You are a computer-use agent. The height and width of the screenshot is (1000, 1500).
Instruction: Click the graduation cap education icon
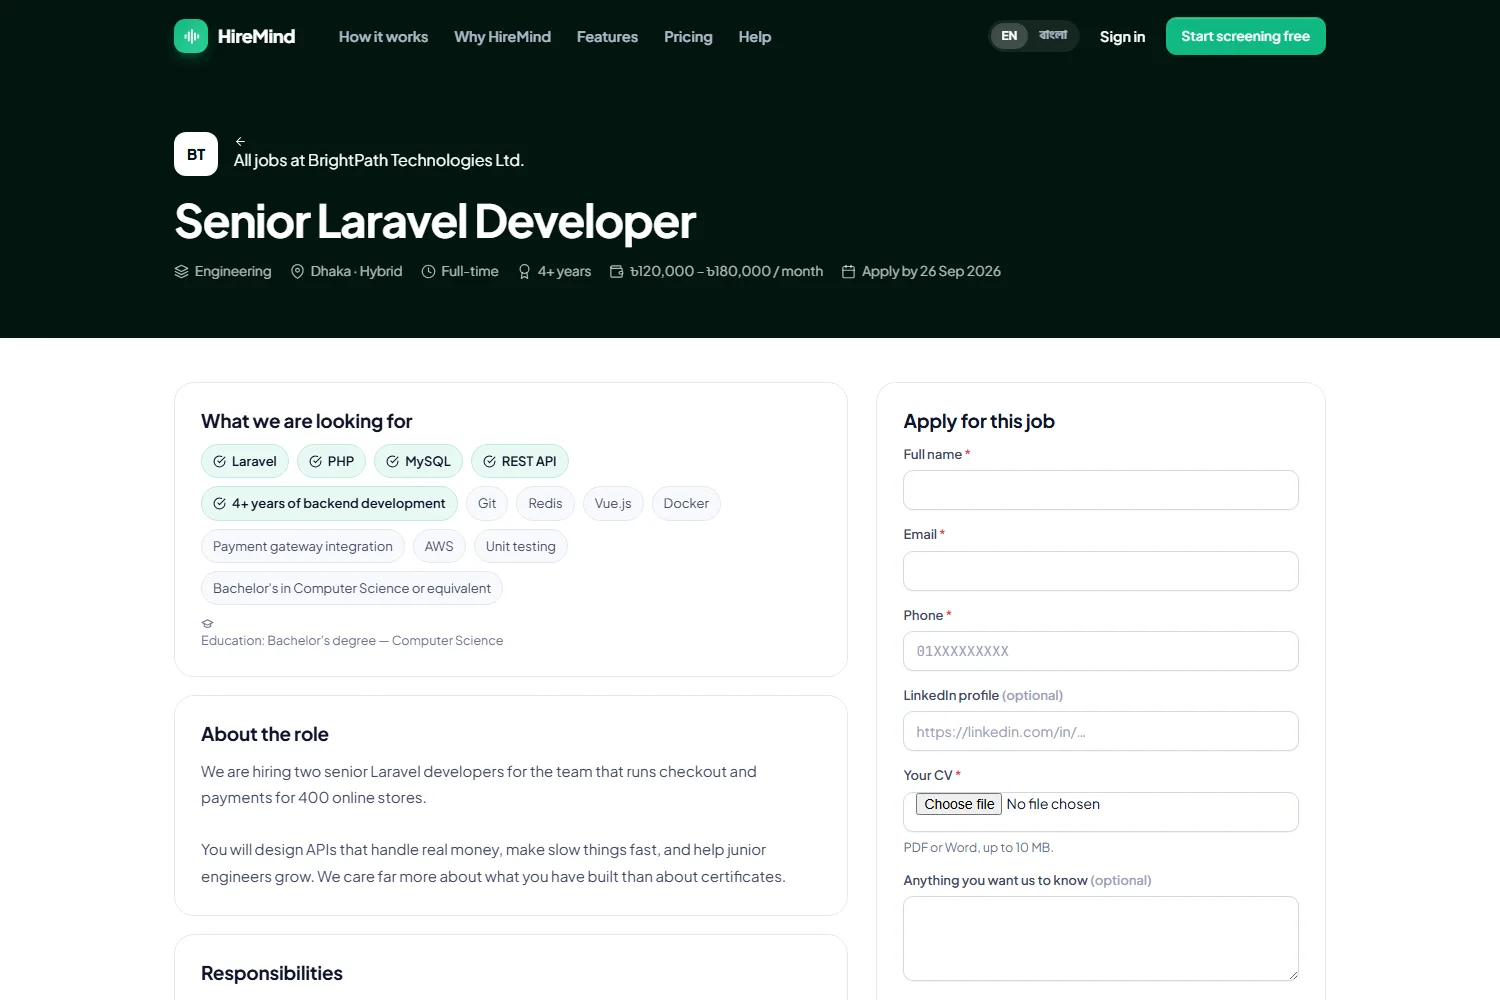click(207, 623)
